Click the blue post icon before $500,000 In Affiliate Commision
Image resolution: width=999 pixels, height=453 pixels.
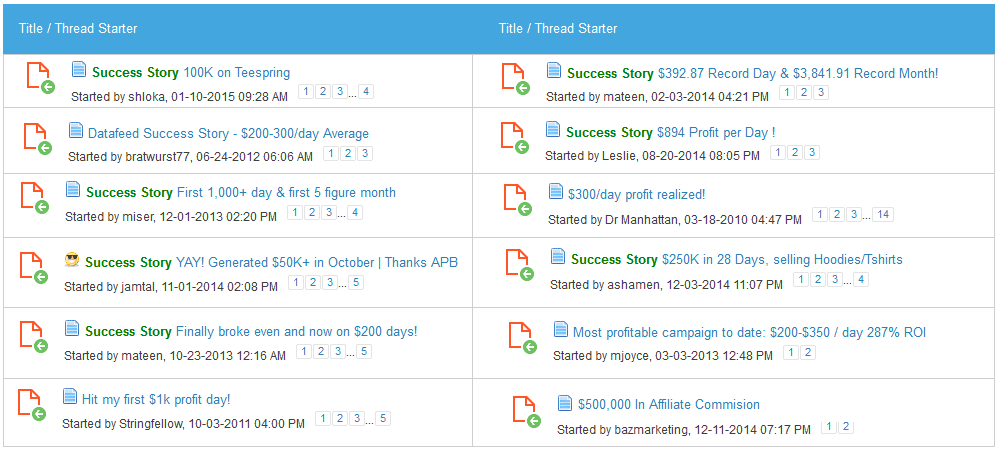[564, 402]
